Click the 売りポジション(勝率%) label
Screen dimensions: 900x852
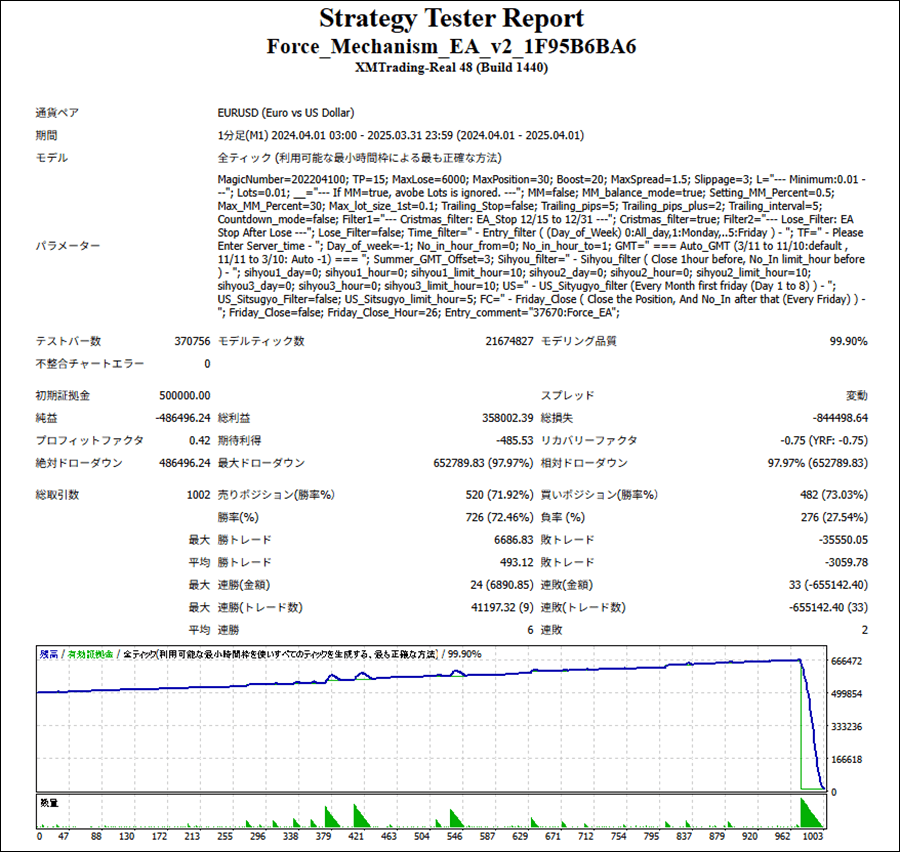[276, 495]
